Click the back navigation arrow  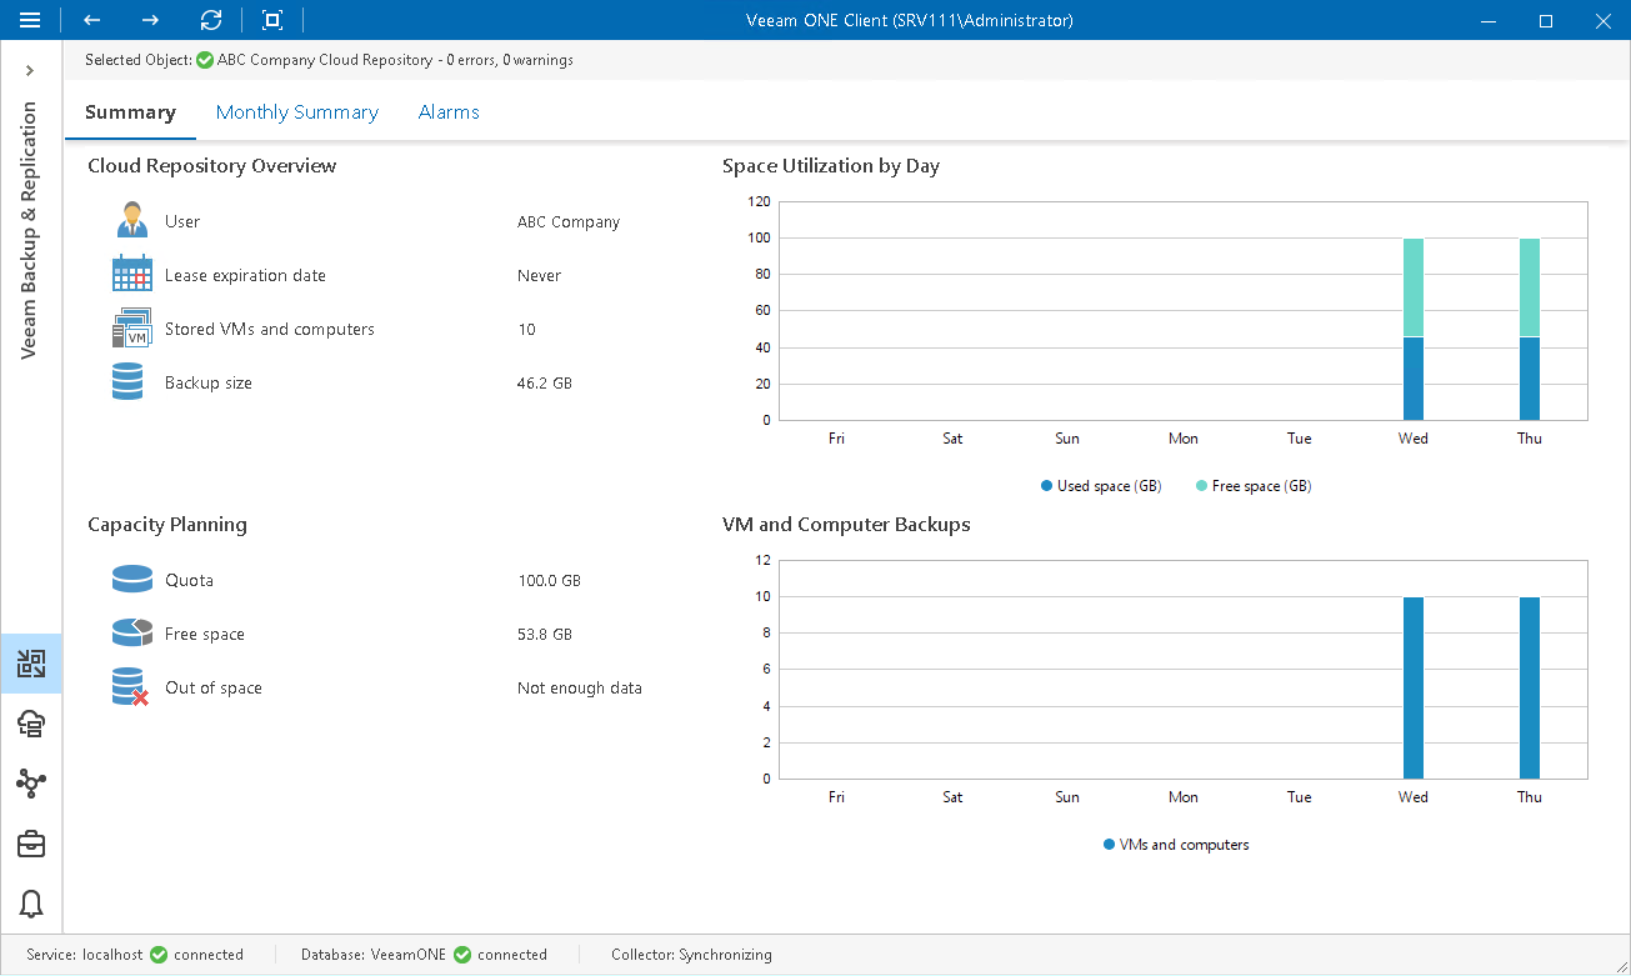(x=91, y=20)
